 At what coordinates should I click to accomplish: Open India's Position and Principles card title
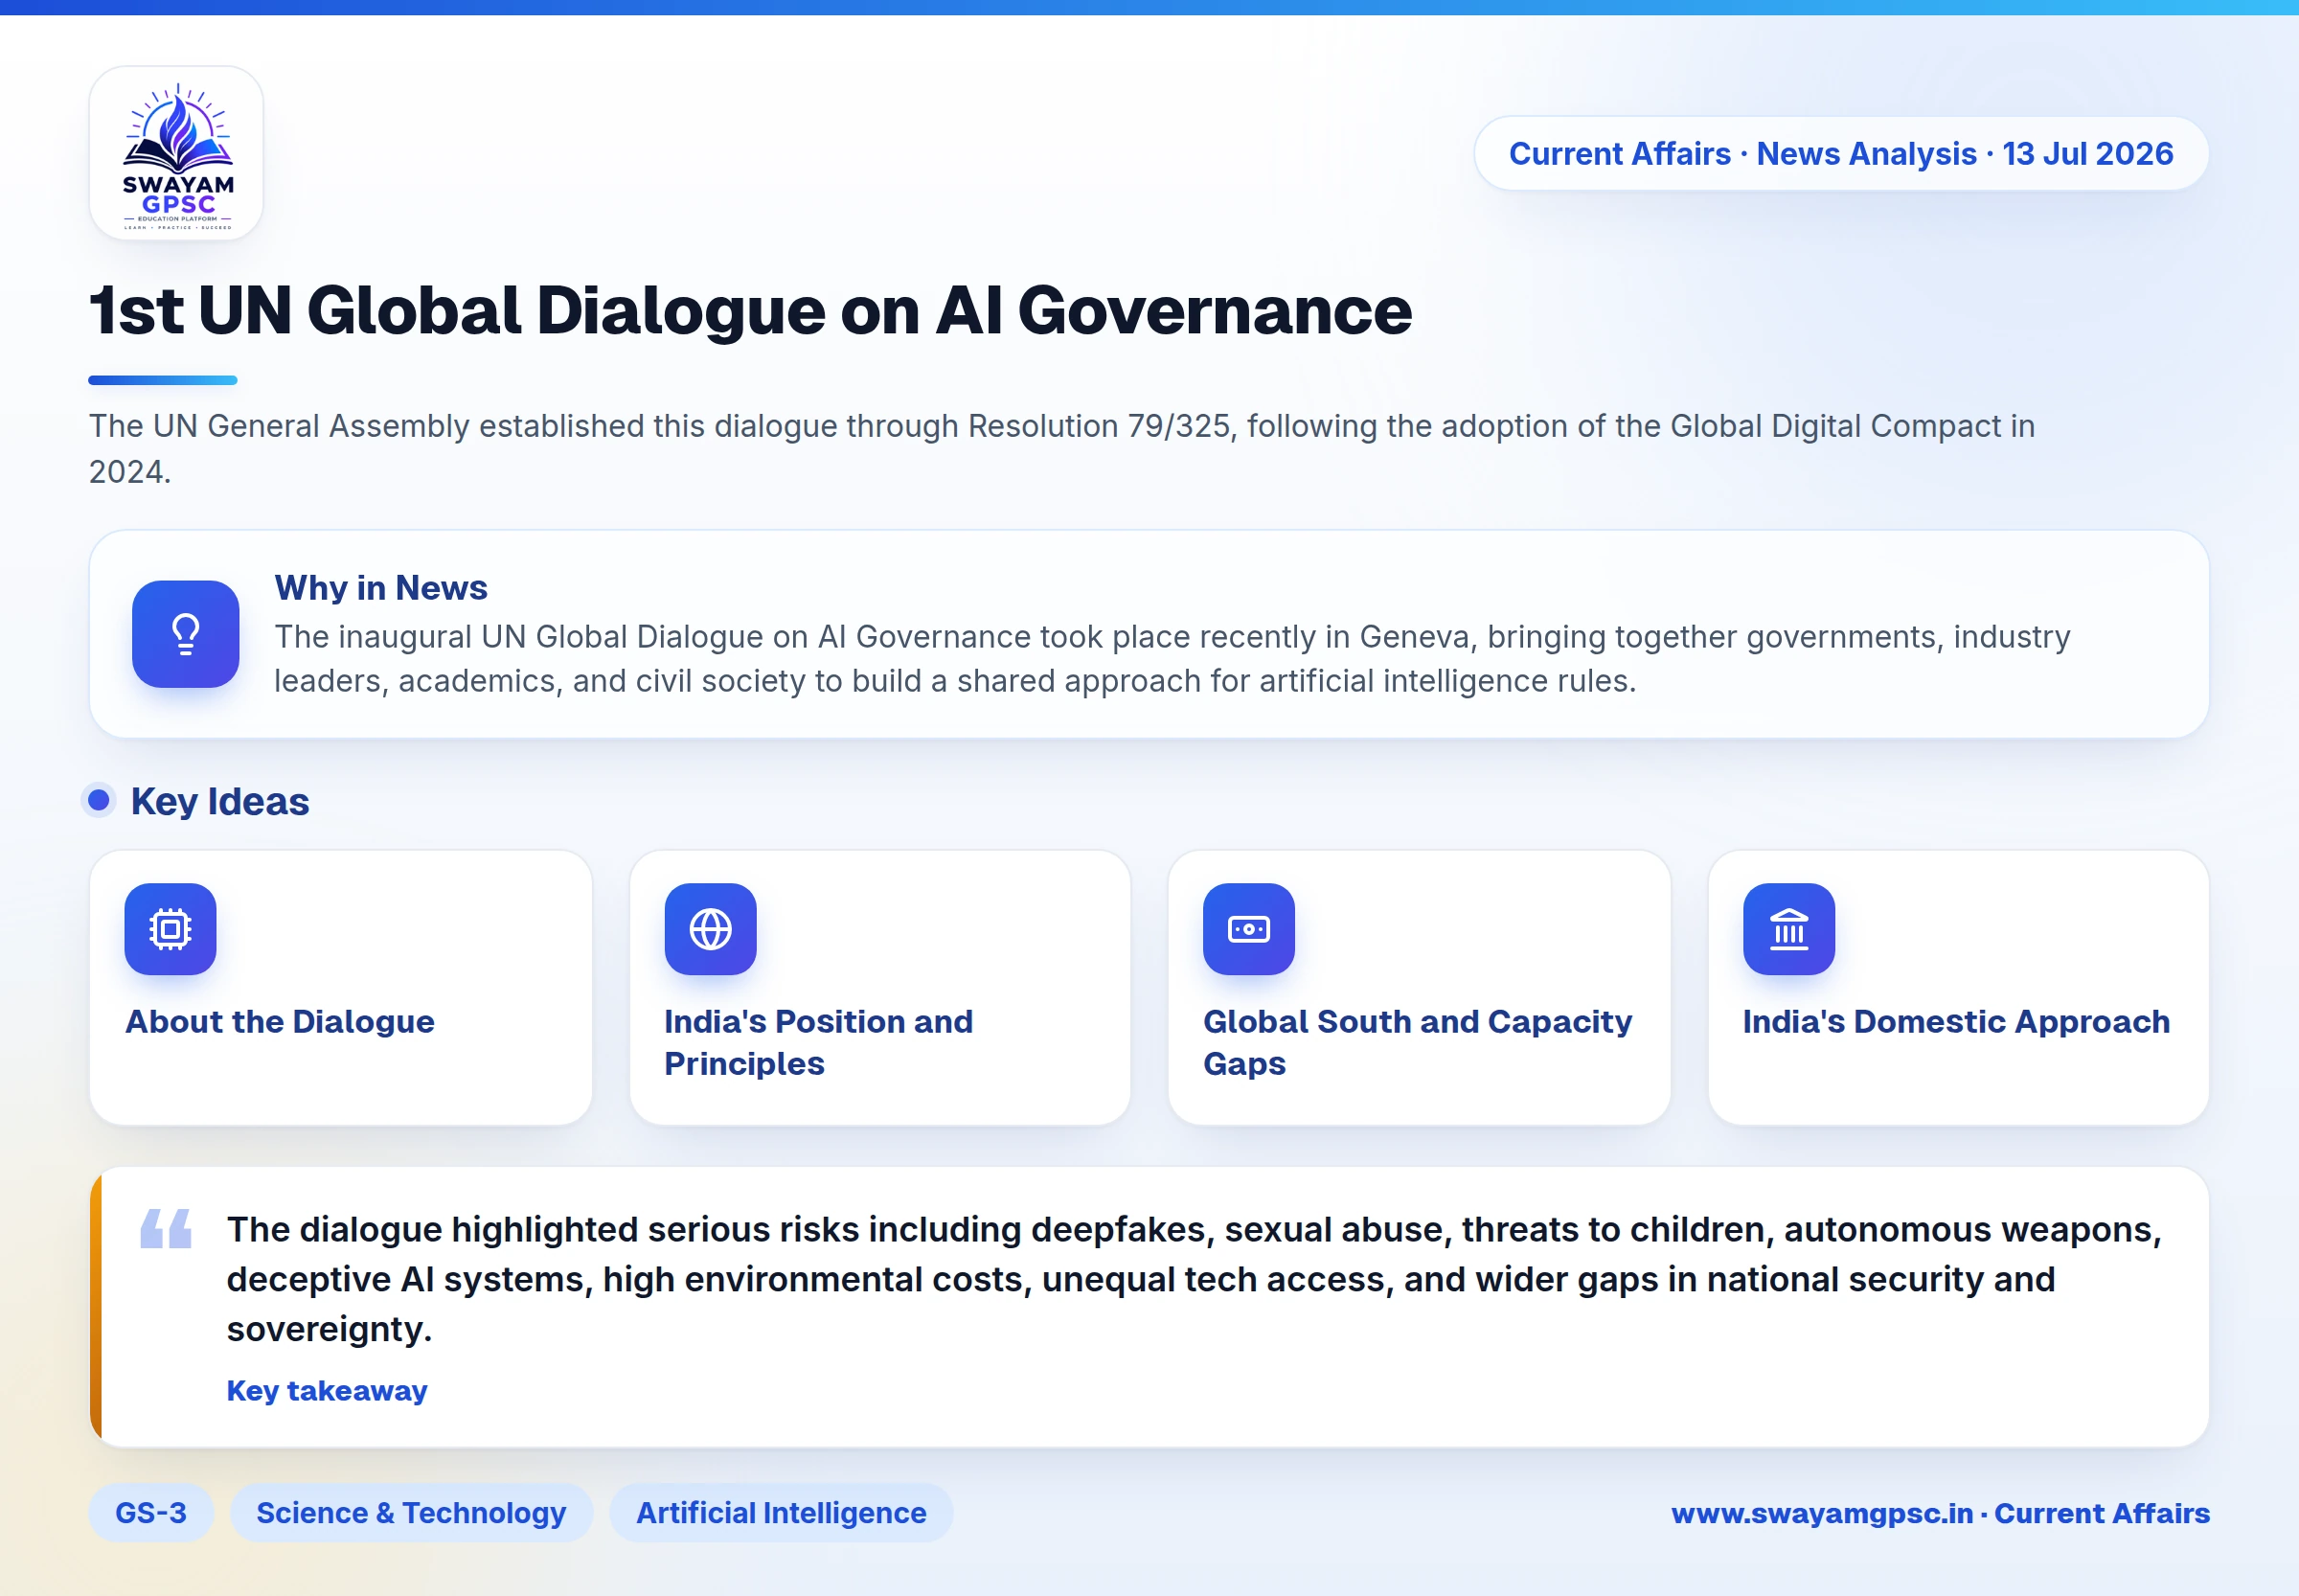point(818,1042)
